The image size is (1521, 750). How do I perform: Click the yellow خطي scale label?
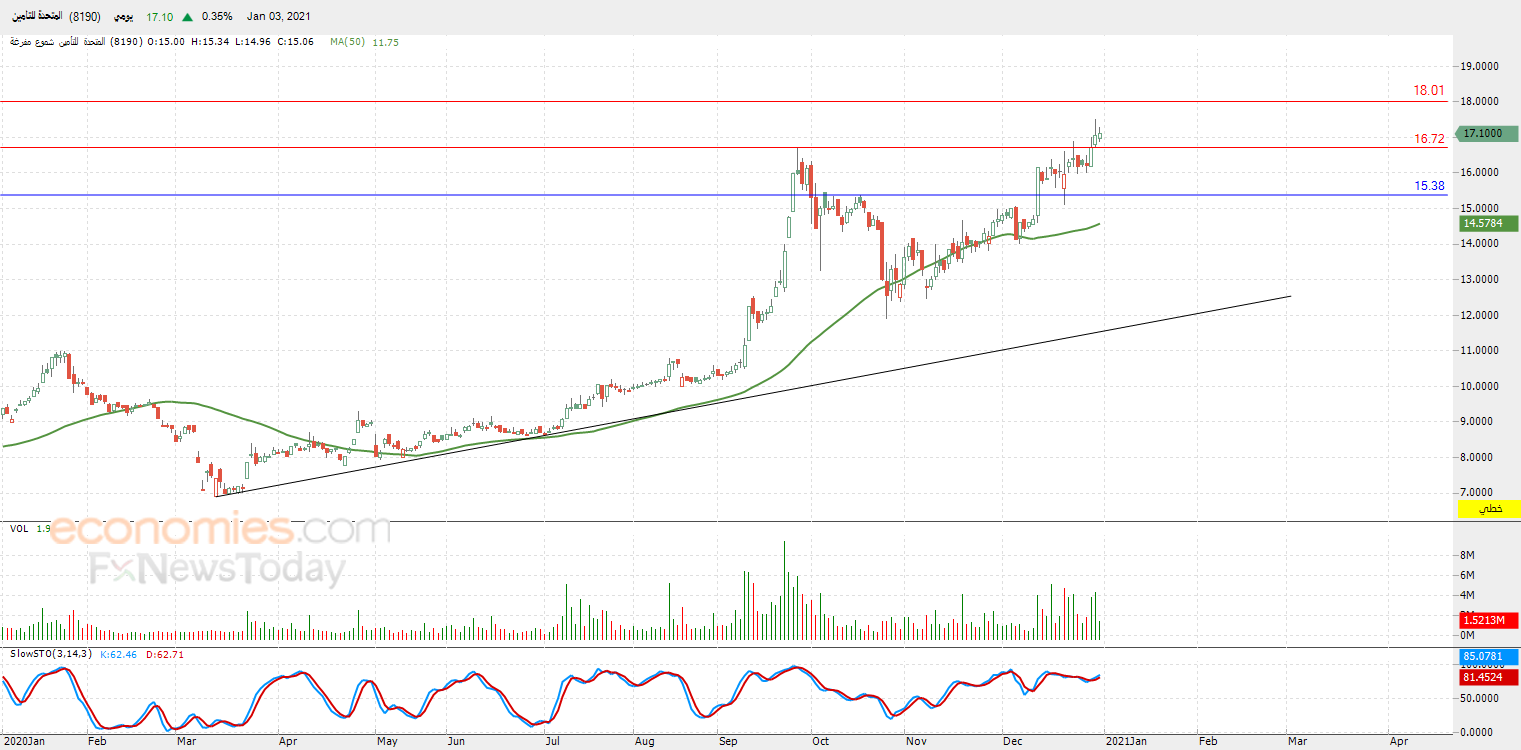[1489, 509]
